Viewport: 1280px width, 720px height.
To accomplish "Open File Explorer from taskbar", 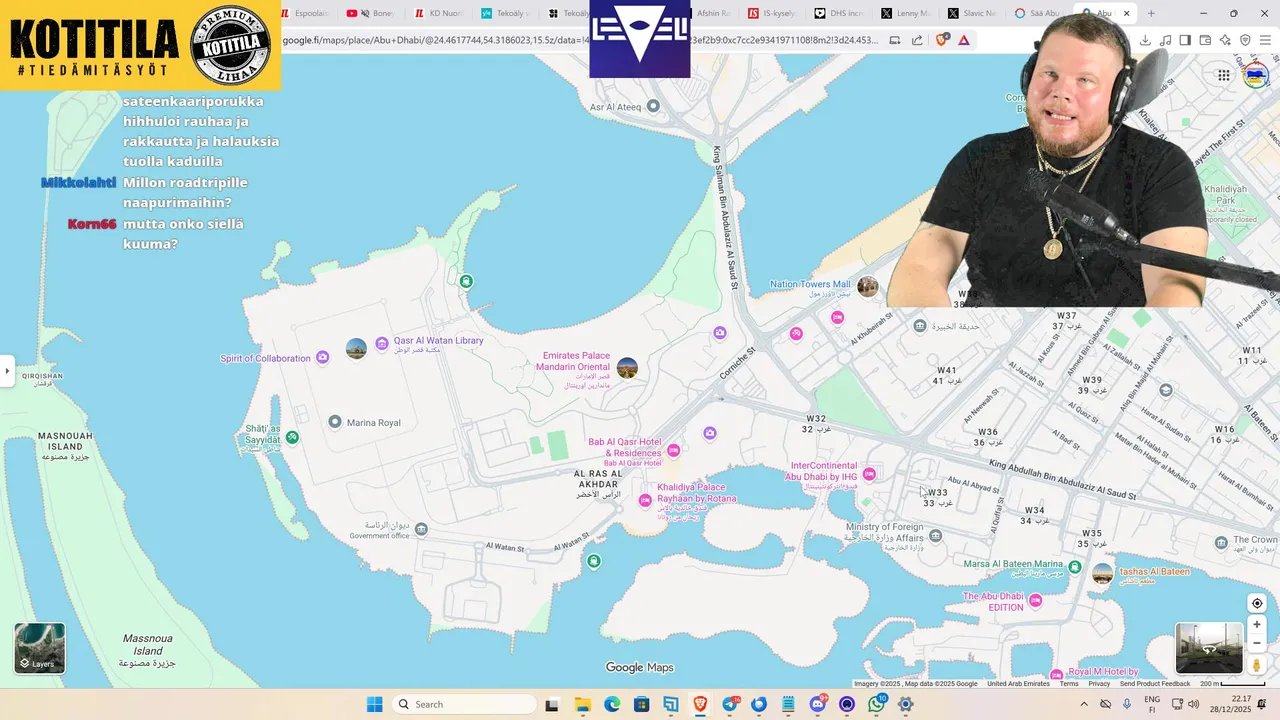I will coord(582,704).
